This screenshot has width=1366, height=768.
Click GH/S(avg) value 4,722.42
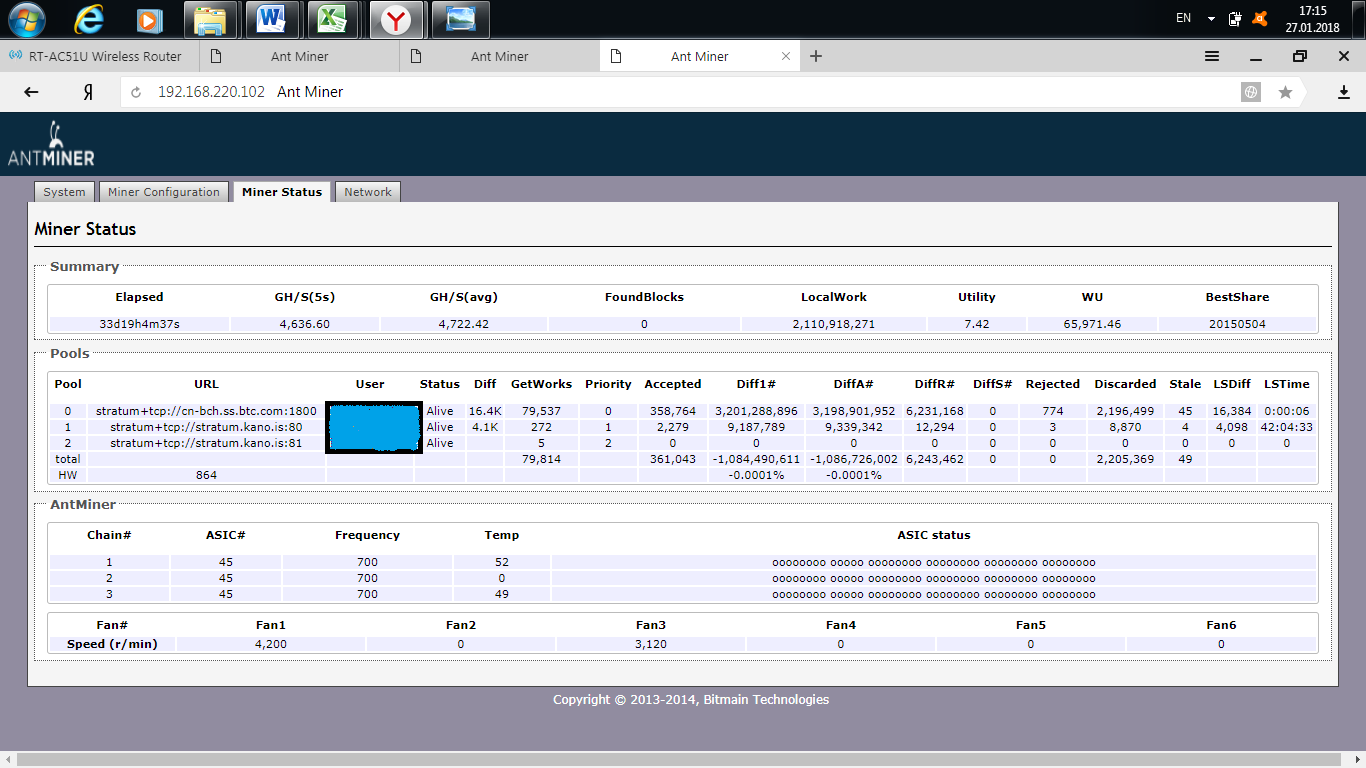click(463, 324)
